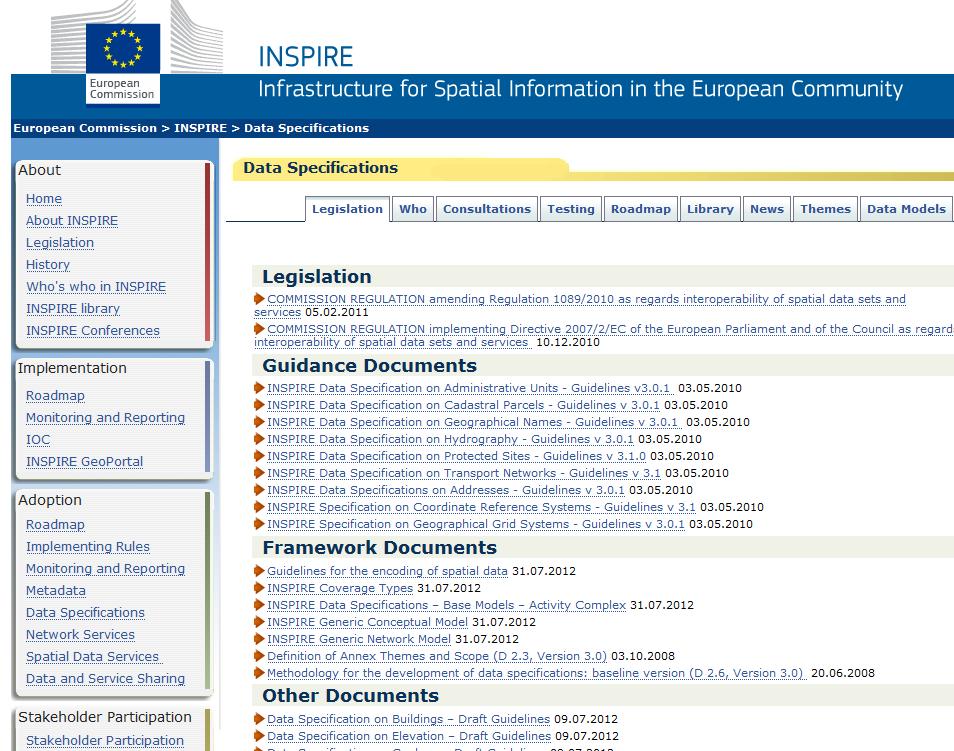Open Legislation link in About sidebar
This screenshot has height=751, width=954.
60,243
